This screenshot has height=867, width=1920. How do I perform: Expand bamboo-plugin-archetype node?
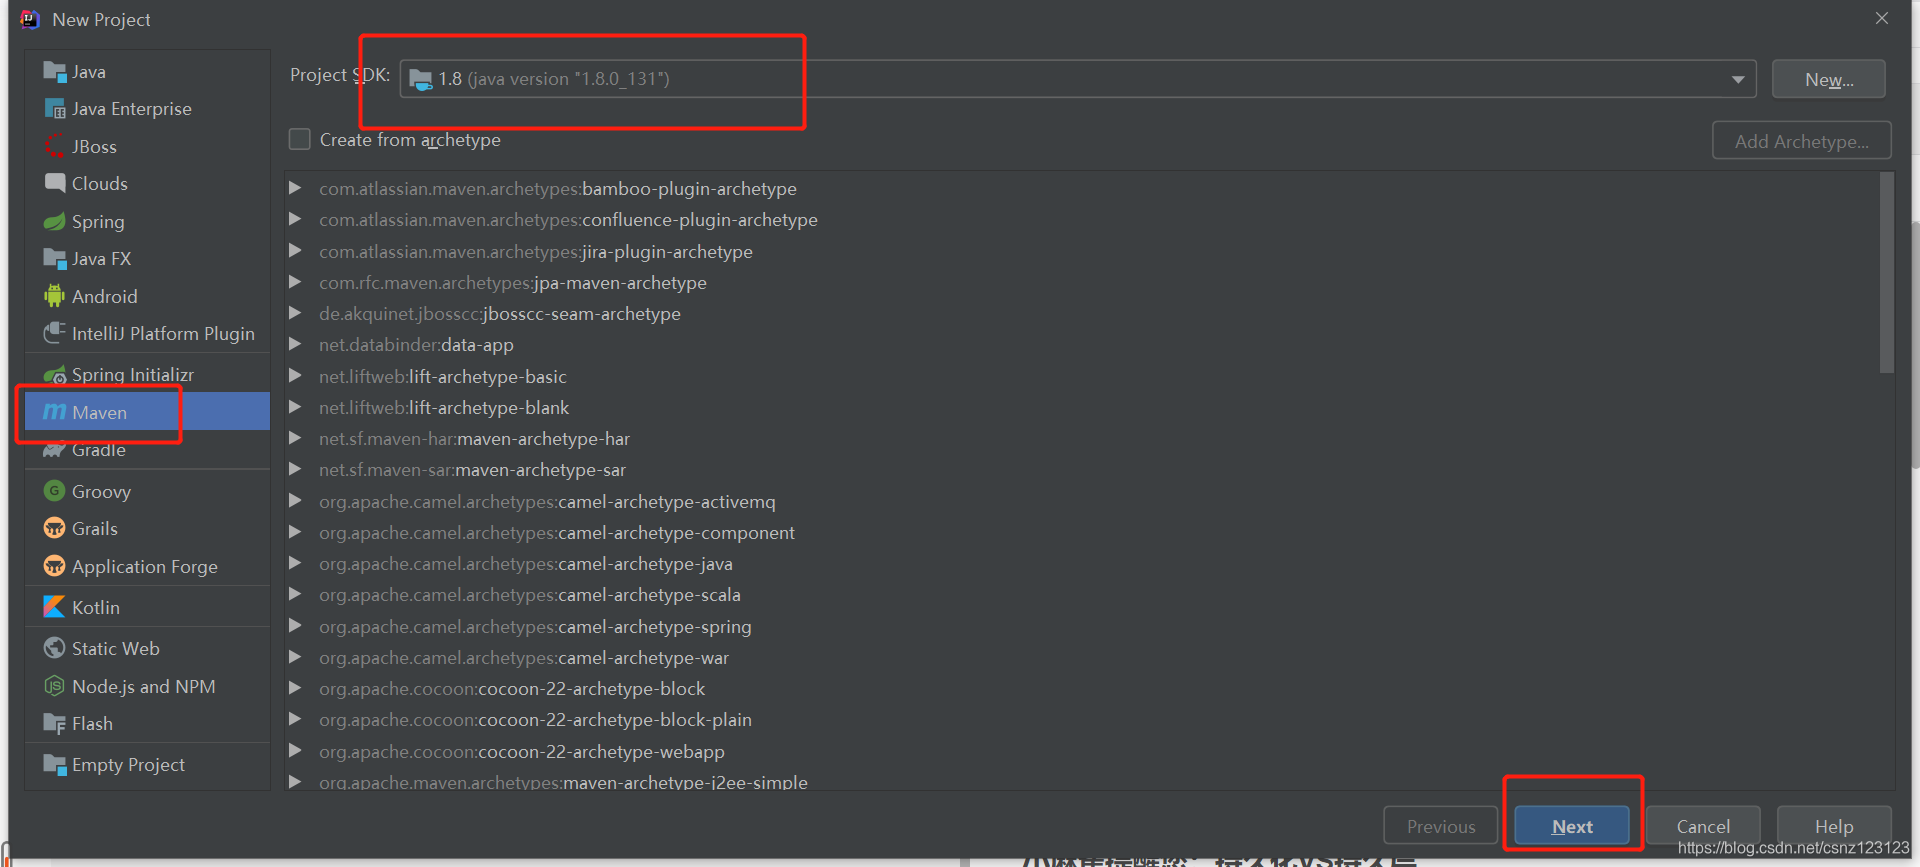tap(295, 188)
